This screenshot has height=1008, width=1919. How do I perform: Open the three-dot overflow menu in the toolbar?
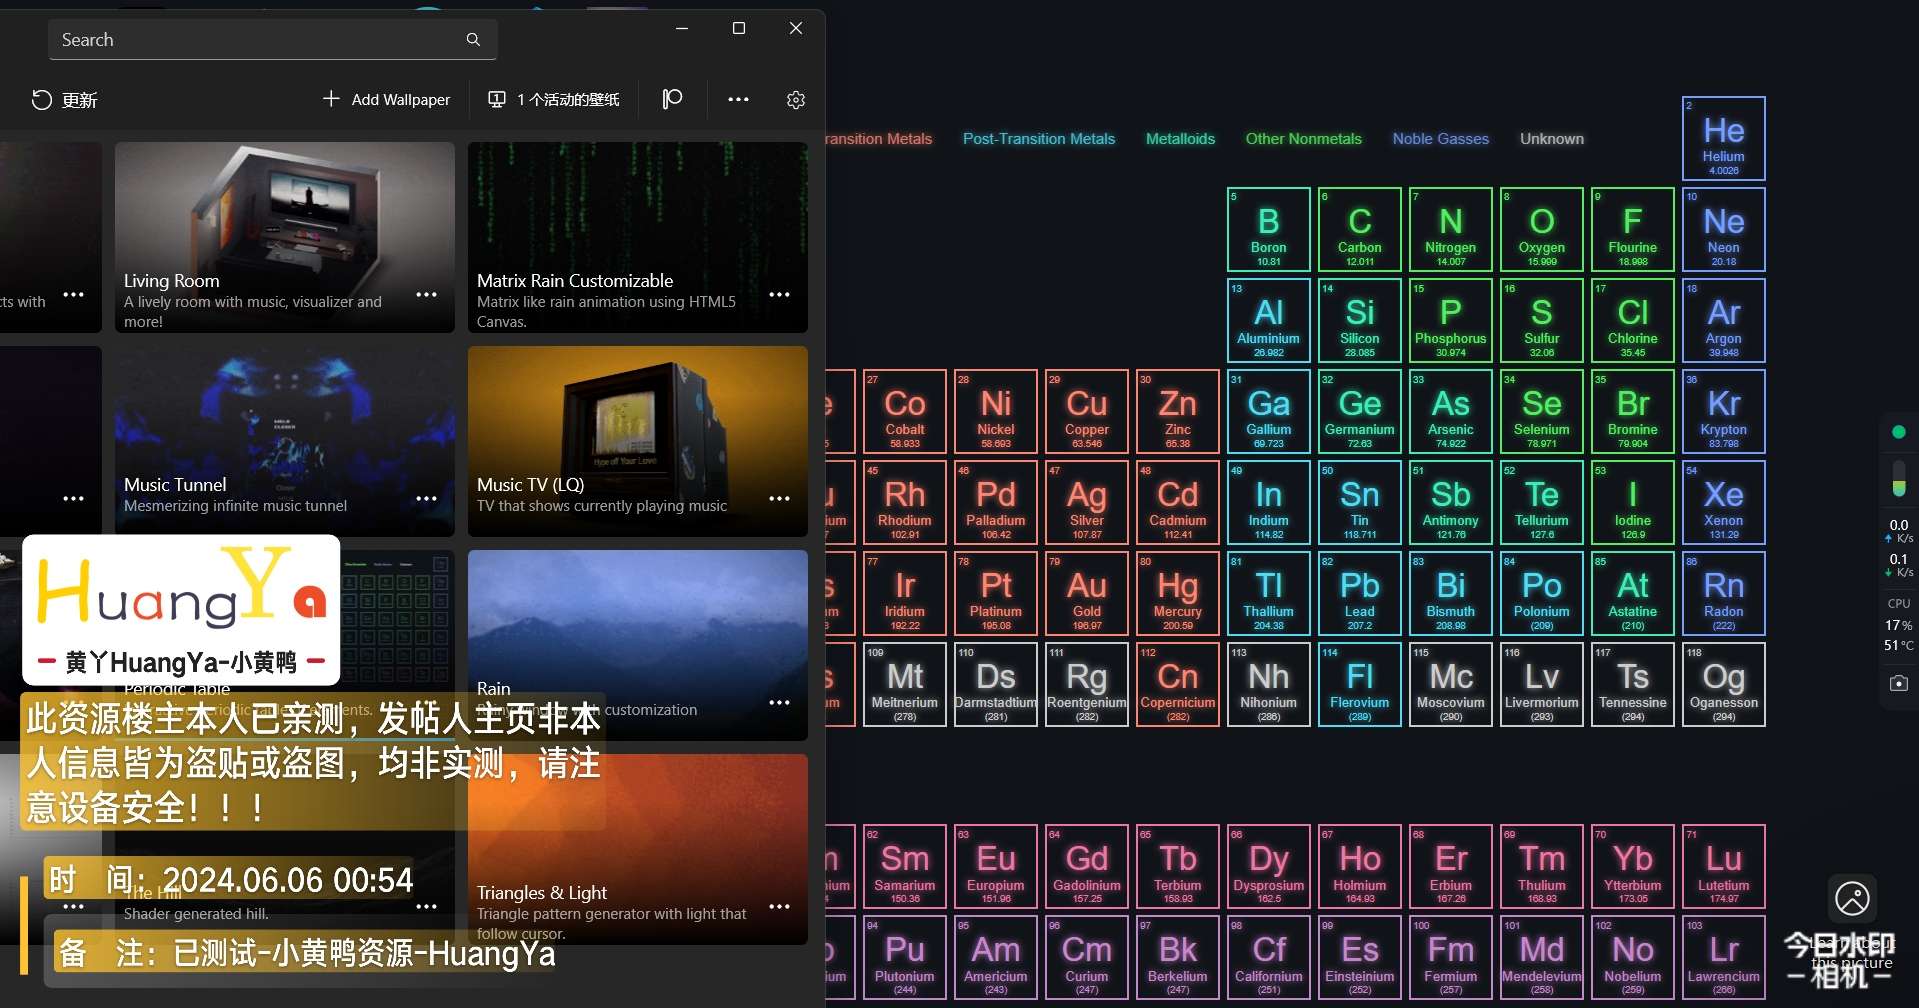point(738,100)
